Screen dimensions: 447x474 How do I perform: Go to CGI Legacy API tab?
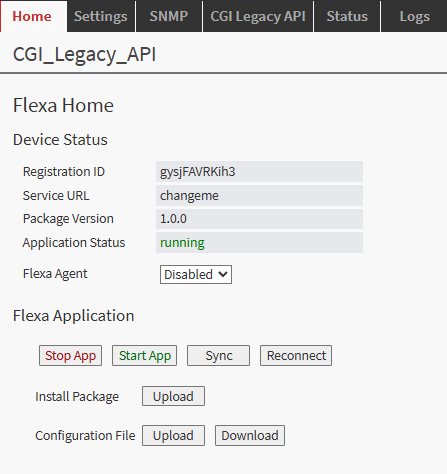coord(258,16)
